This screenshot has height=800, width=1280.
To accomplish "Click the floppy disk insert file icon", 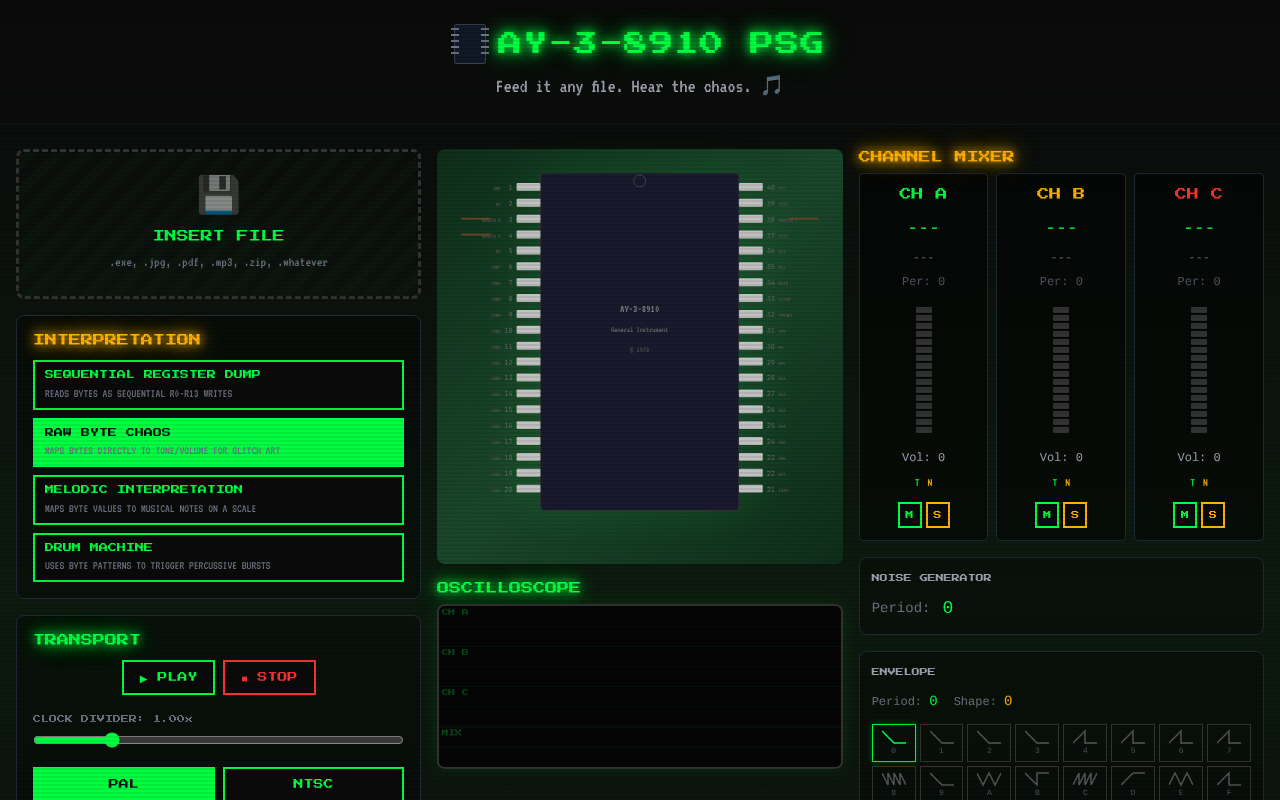I will [218, 195].
